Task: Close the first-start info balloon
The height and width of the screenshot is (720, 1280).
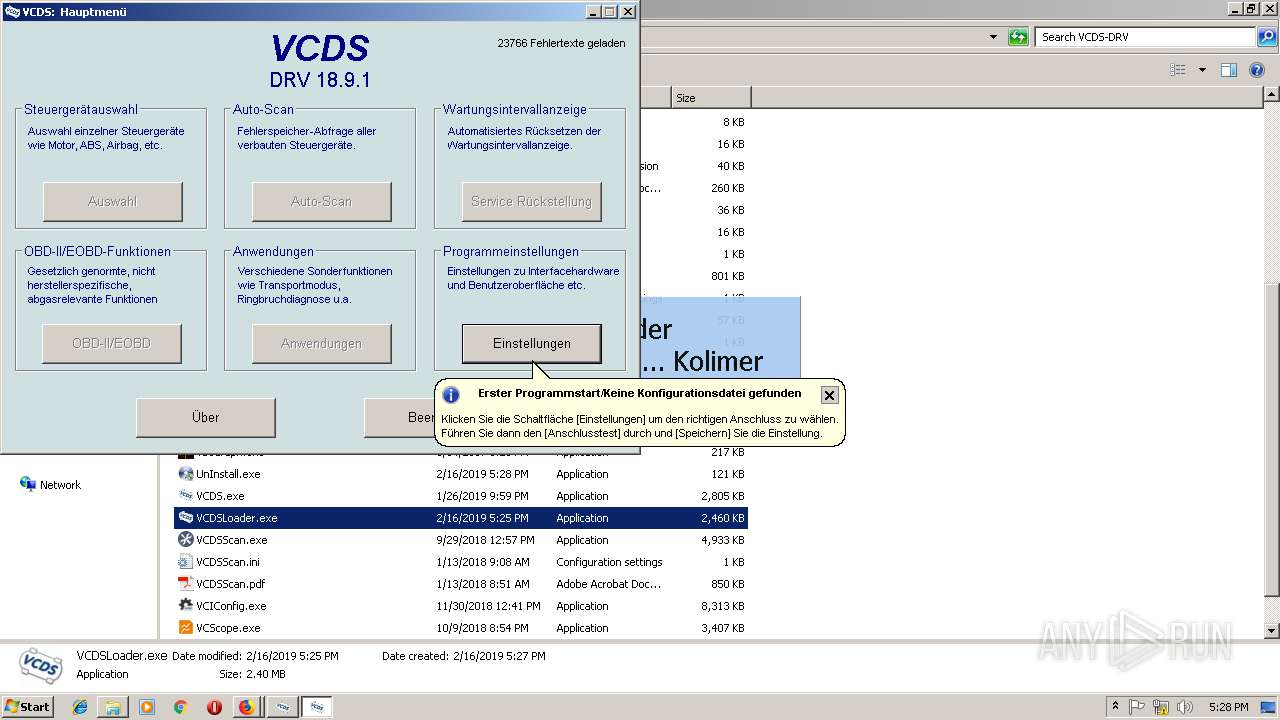Action: click(829, 395)
